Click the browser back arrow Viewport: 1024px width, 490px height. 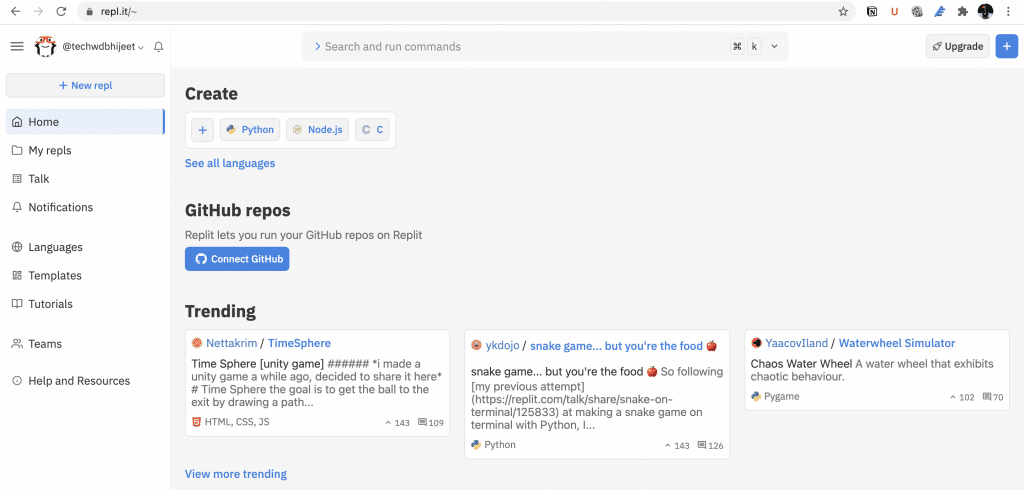pos(16,11)
